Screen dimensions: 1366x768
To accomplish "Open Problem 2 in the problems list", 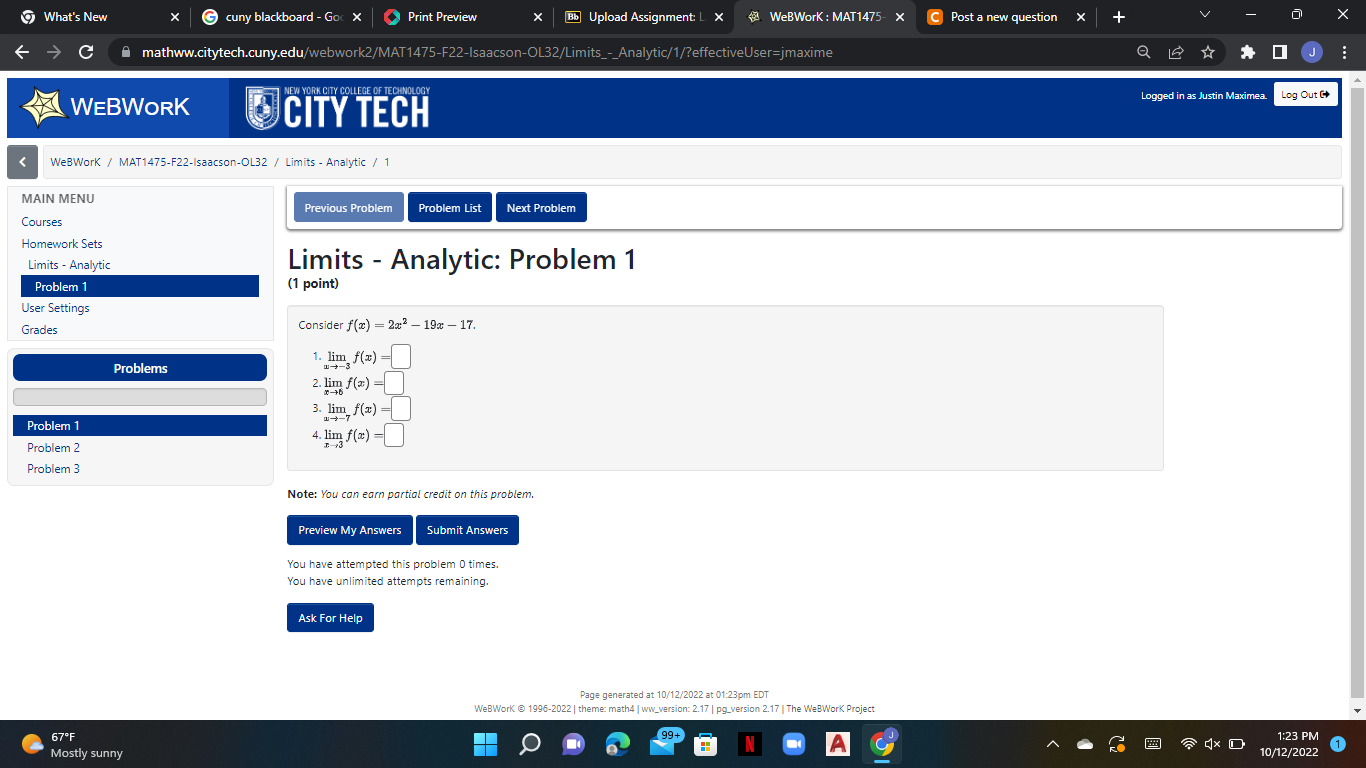I will (53, 447).
